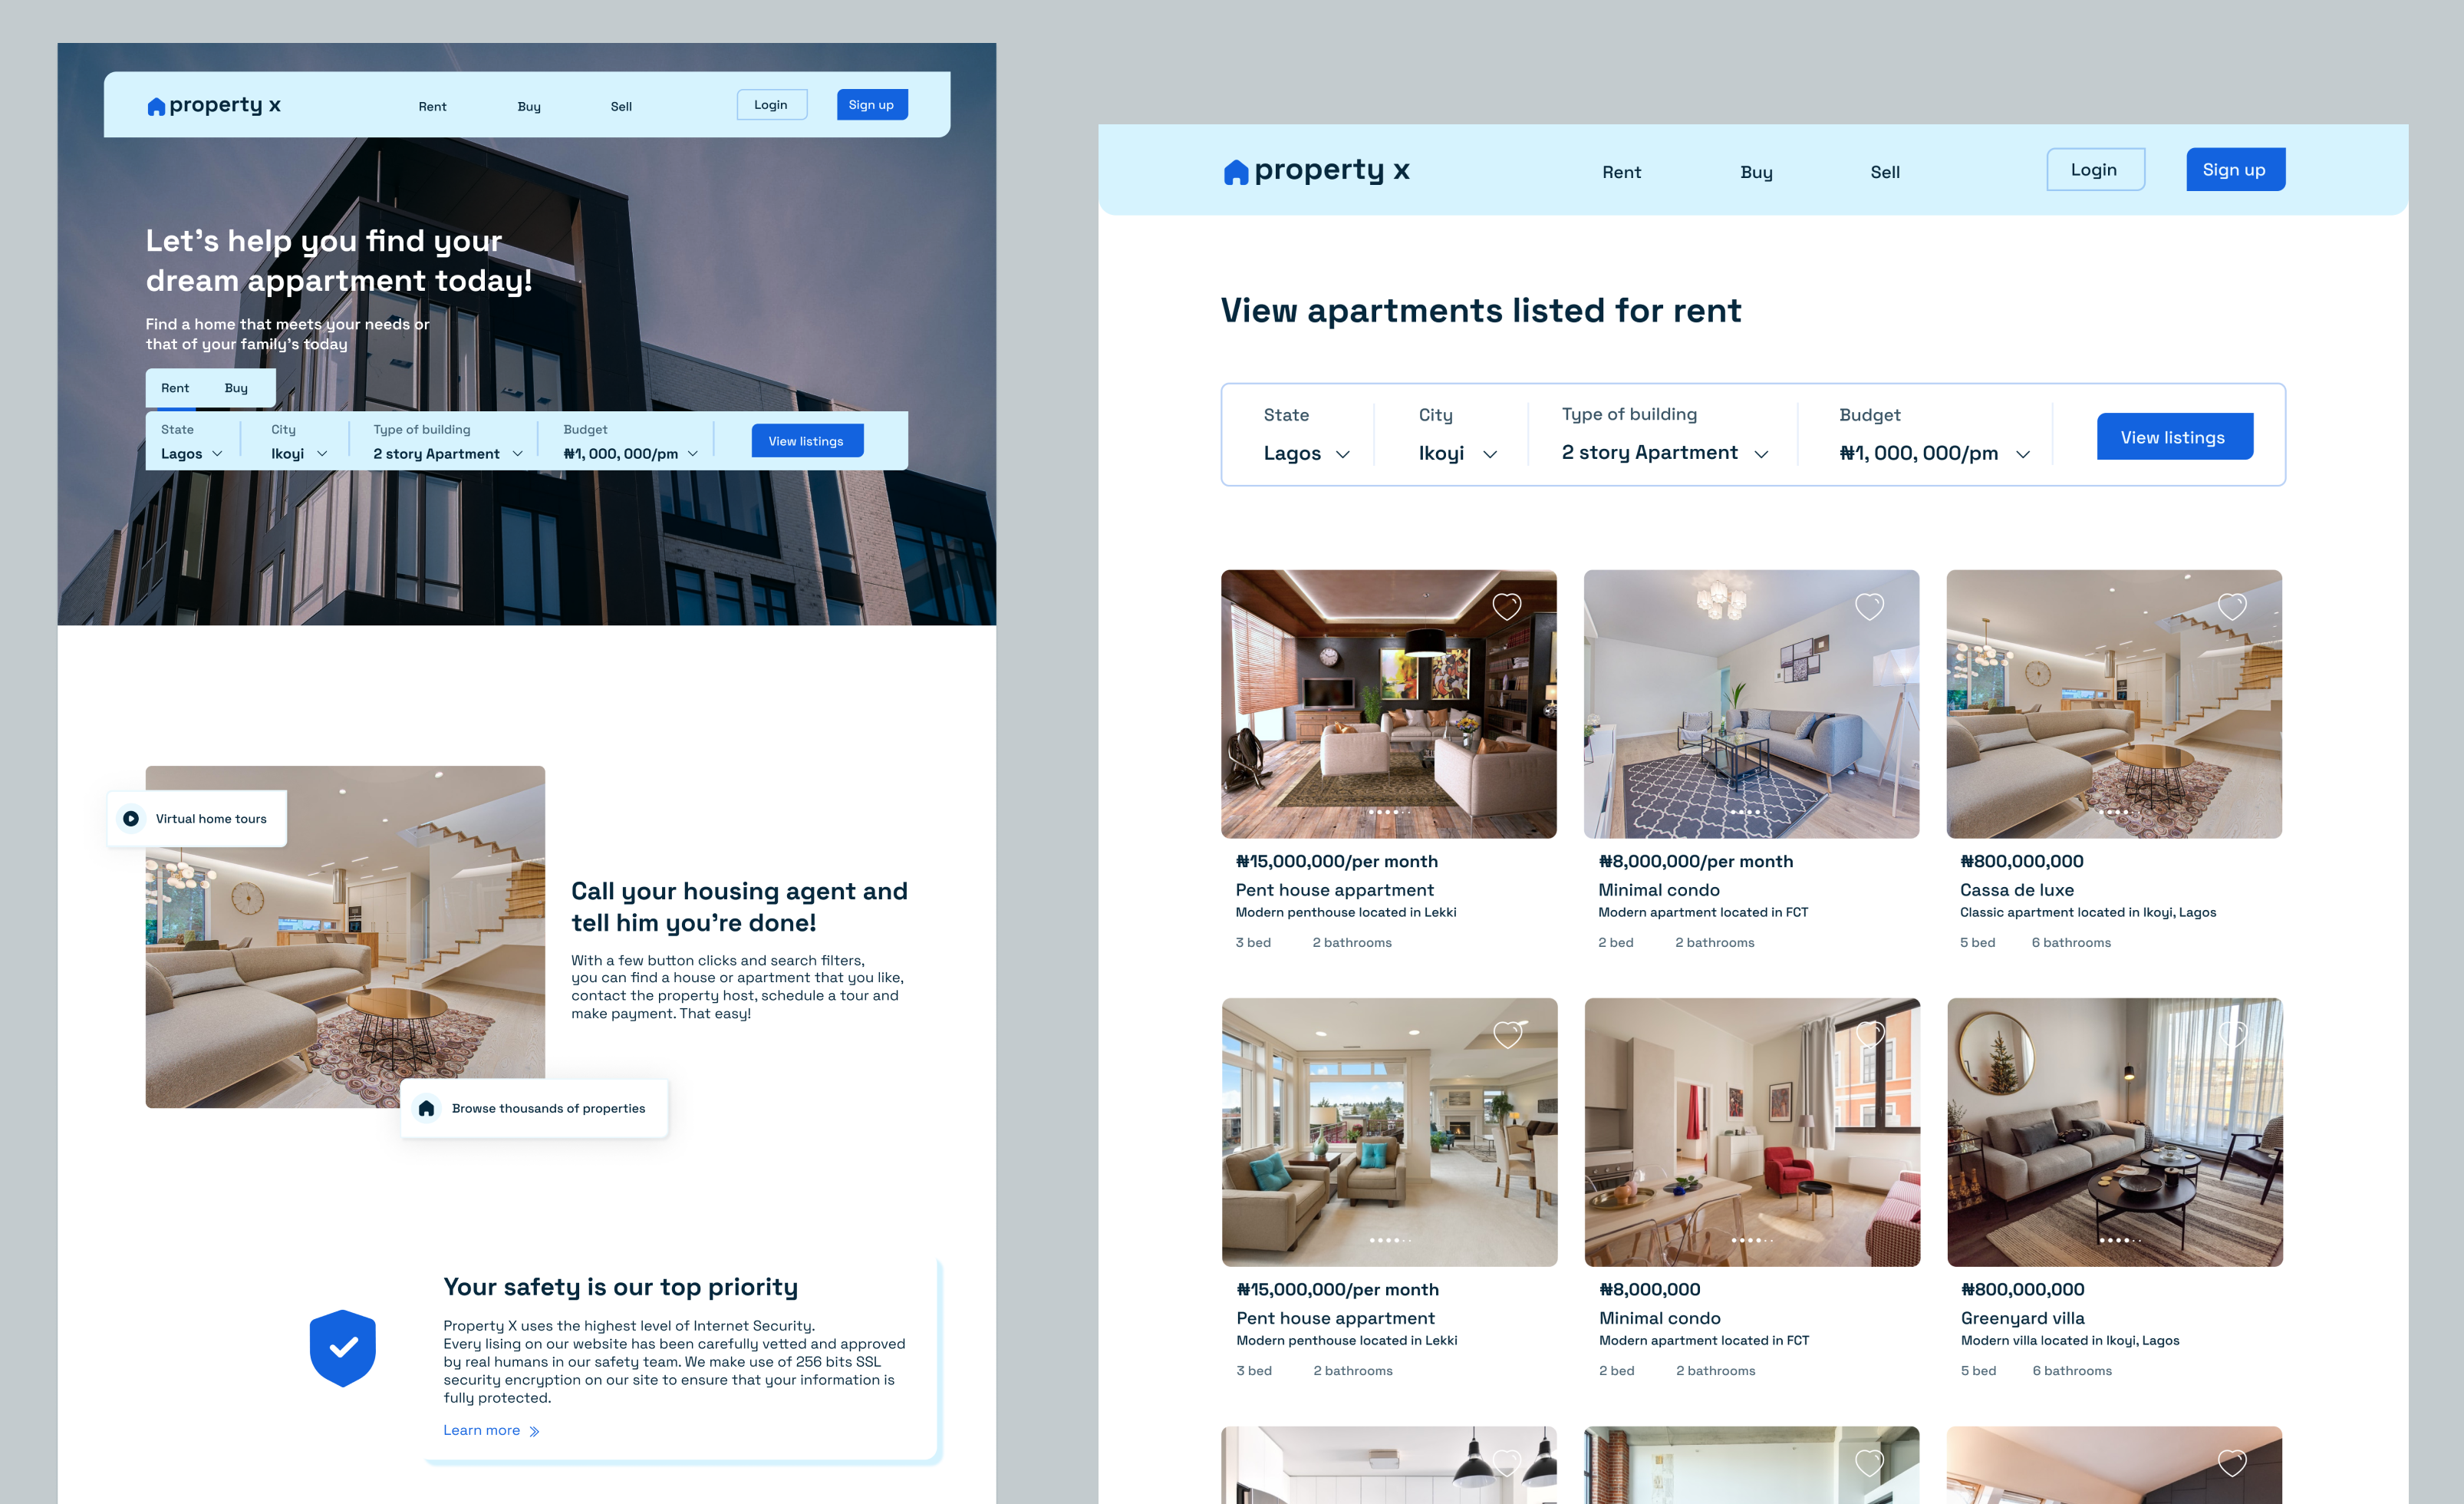Select Sell in listings page navbar
This screenshot has width=2464, height=1504.
(x=1885, y=172)
